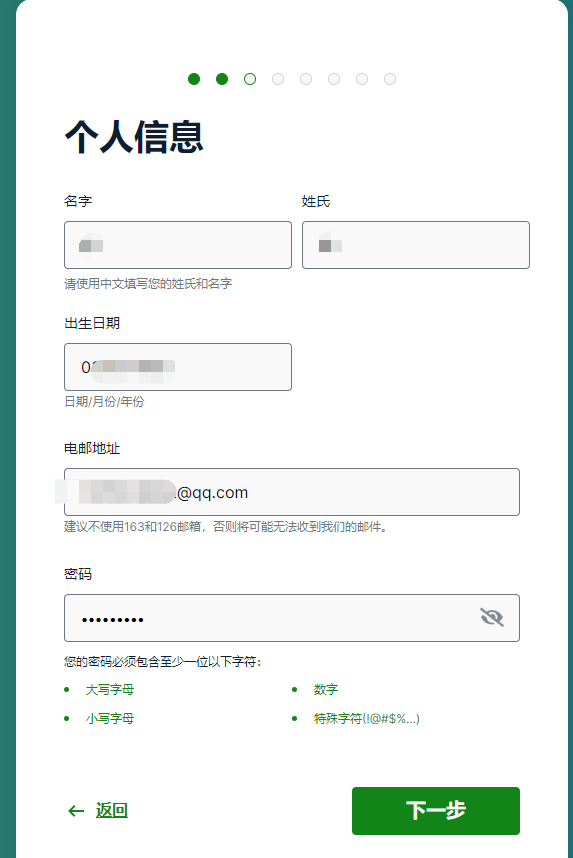The image size is (573, 858).
Task: Click the back arrow icon
Action: [x=76, y=811]
